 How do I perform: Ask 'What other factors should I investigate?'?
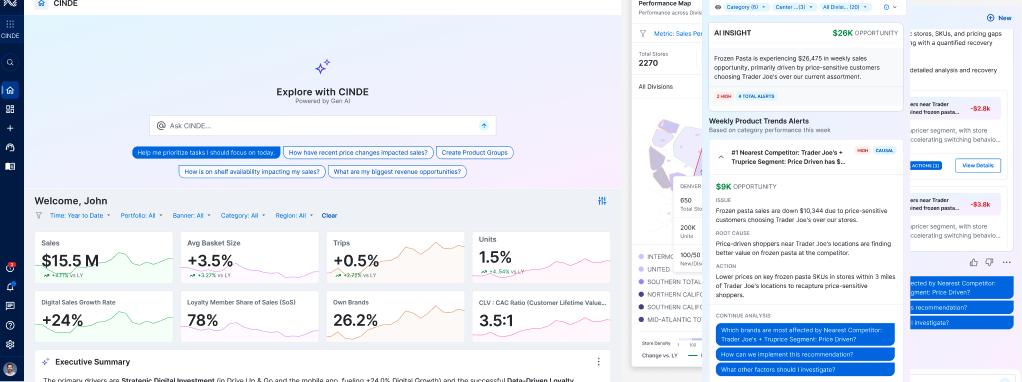805,370
